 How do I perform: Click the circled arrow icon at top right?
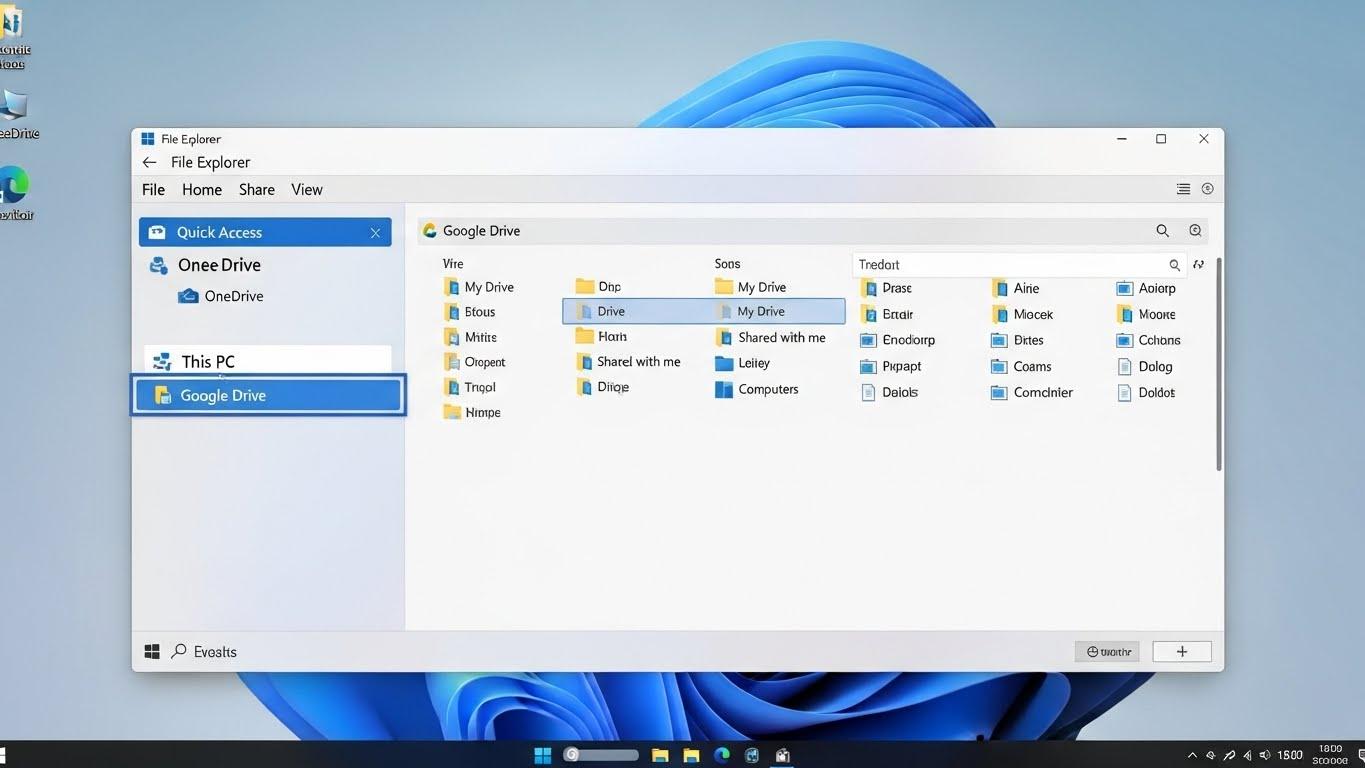click(1207, 188)
